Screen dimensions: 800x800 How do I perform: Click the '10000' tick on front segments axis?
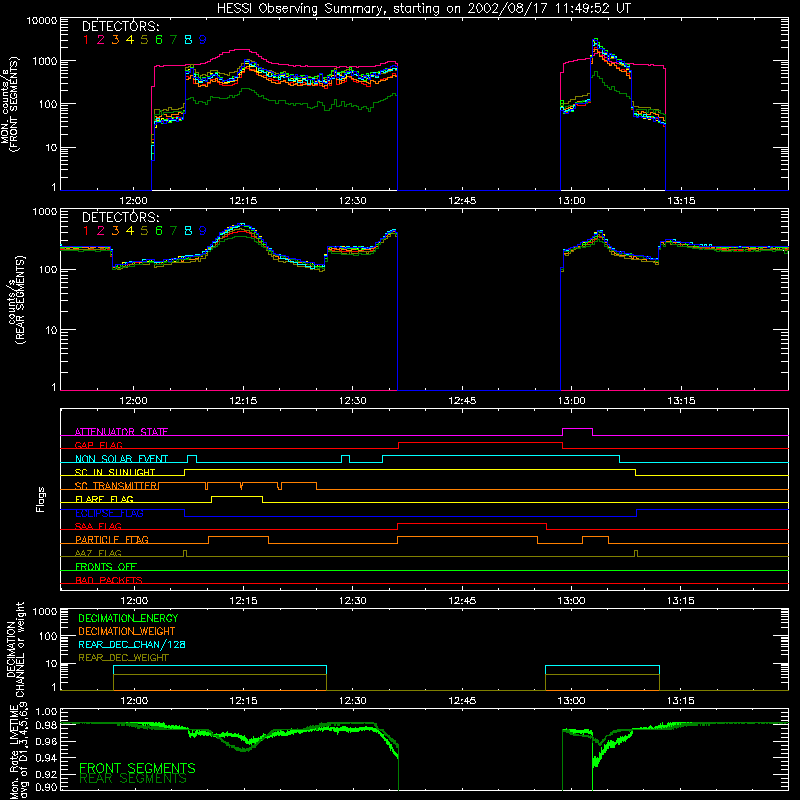point(42,21)
